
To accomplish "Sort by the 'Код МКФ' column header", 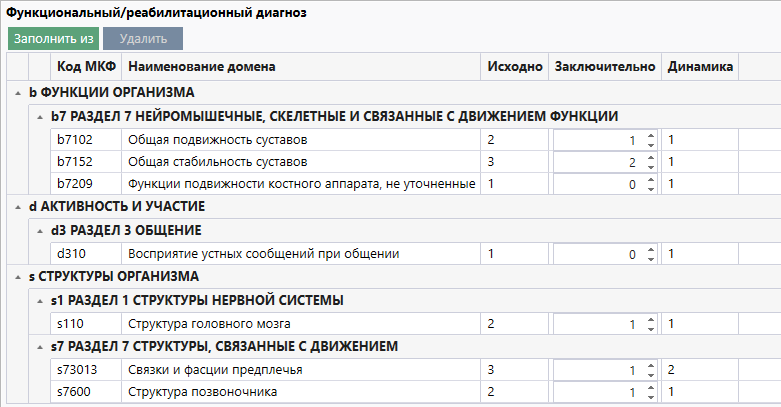I will click(85, 67).
